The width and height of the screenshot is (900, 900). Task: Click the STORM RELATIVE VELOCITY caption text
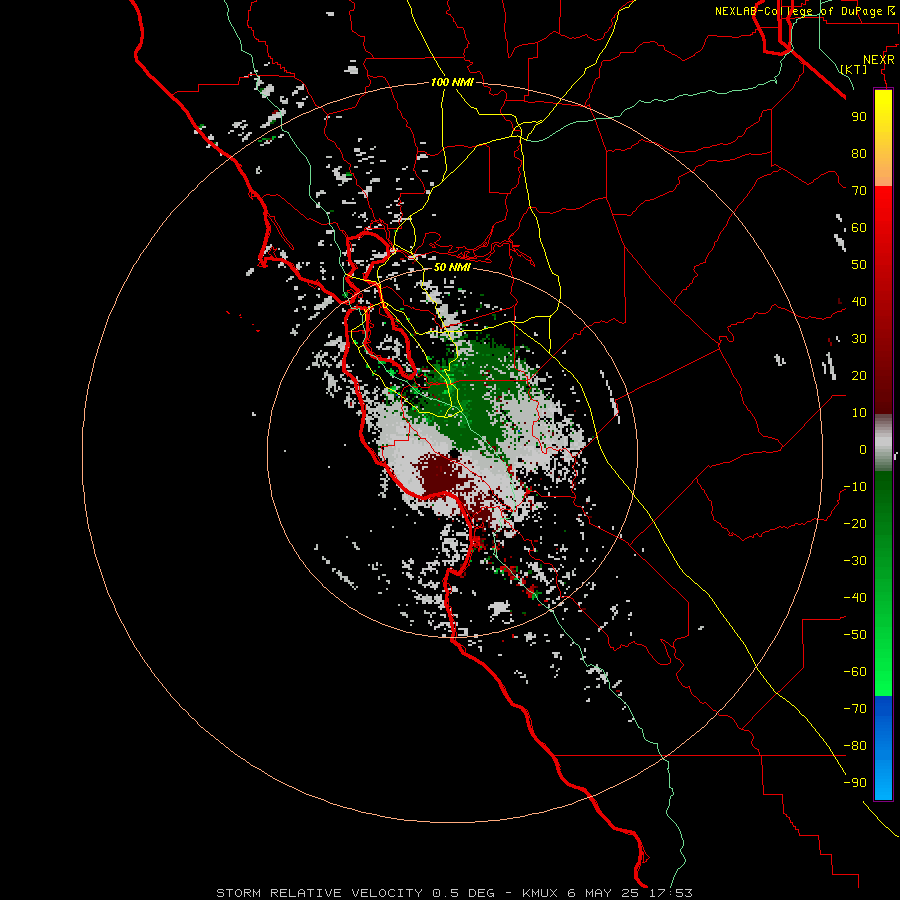pyautogui.click(x=319, y=893)
